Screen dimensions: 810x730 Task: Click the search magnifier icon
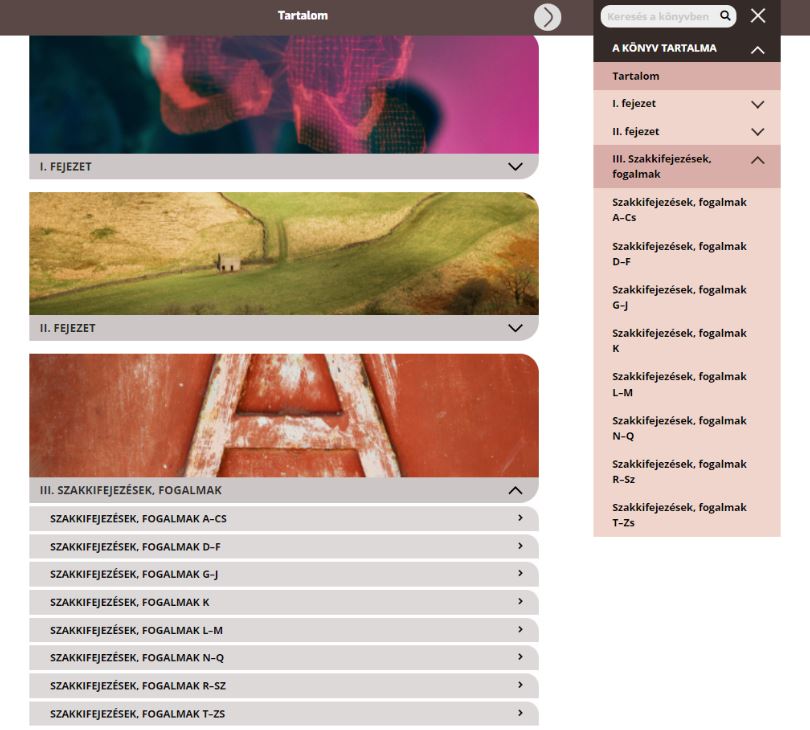(x=725, y=16)
